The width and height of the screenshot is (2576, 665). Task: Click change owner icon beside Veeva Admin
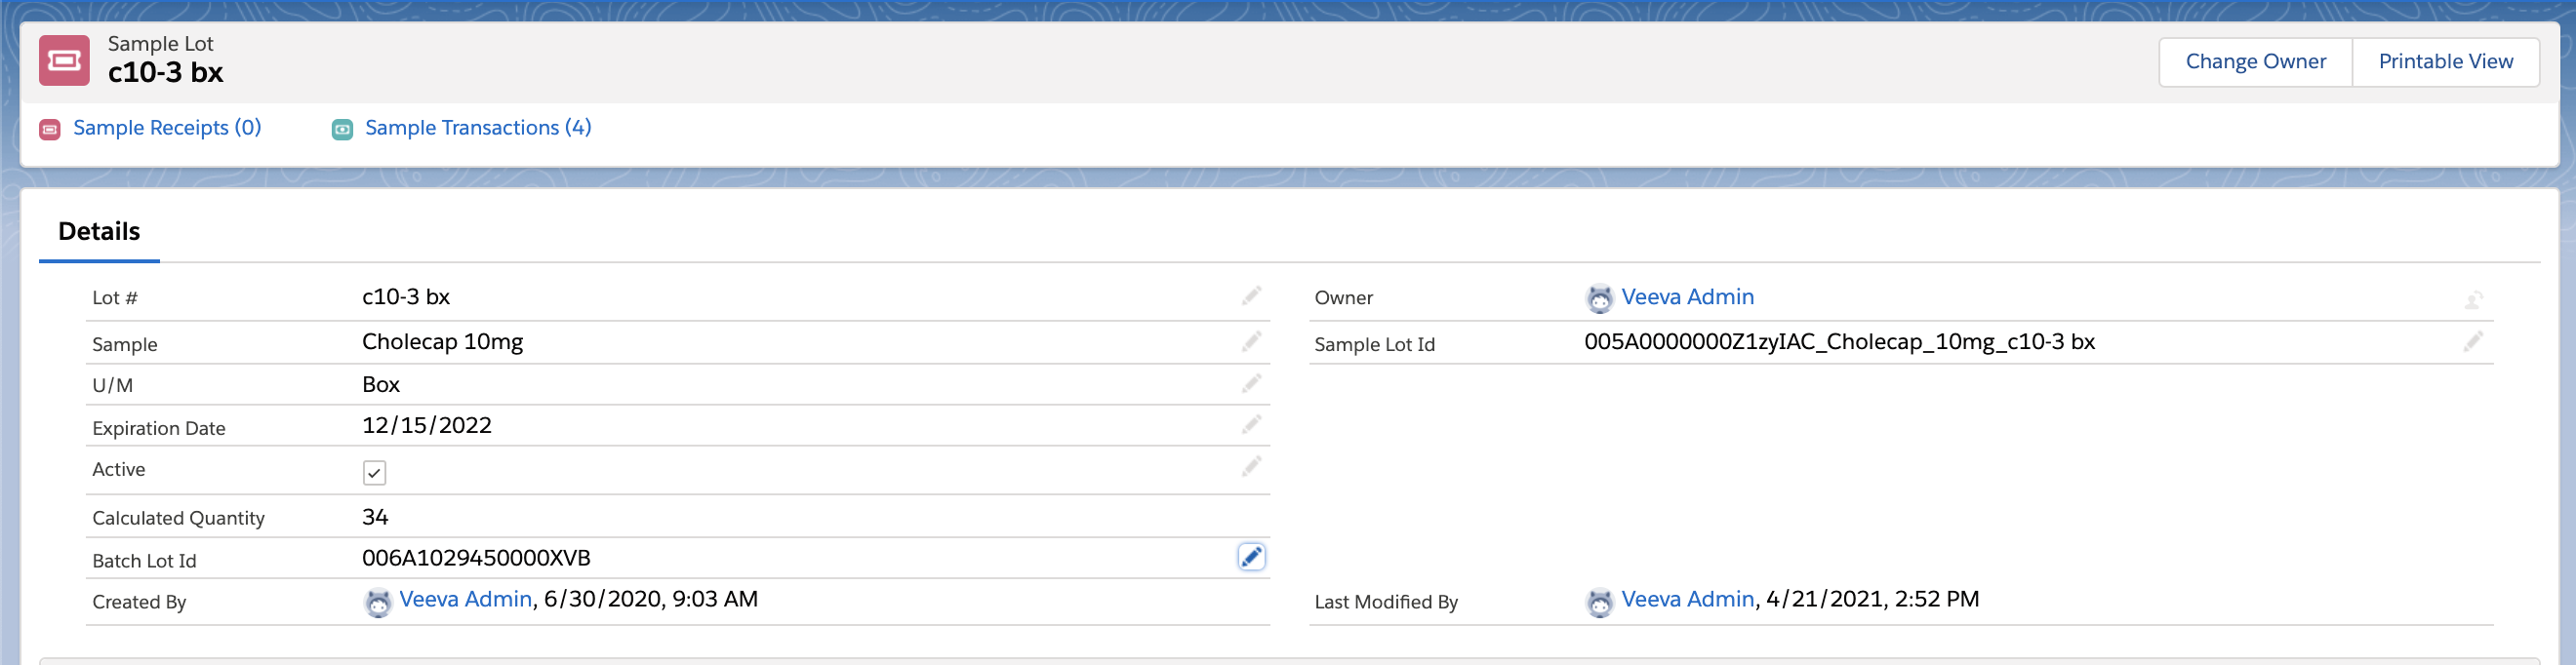tap(2473, 299)
